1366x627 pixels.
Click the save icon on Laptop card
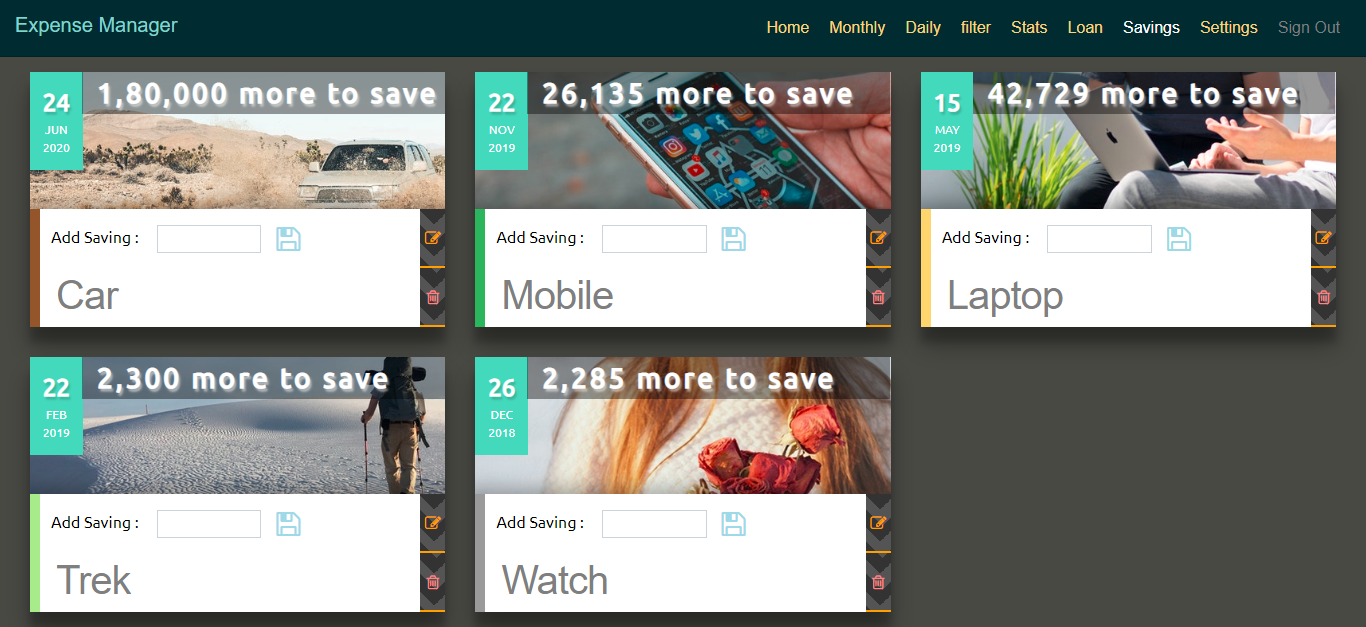click(1179, 239)
